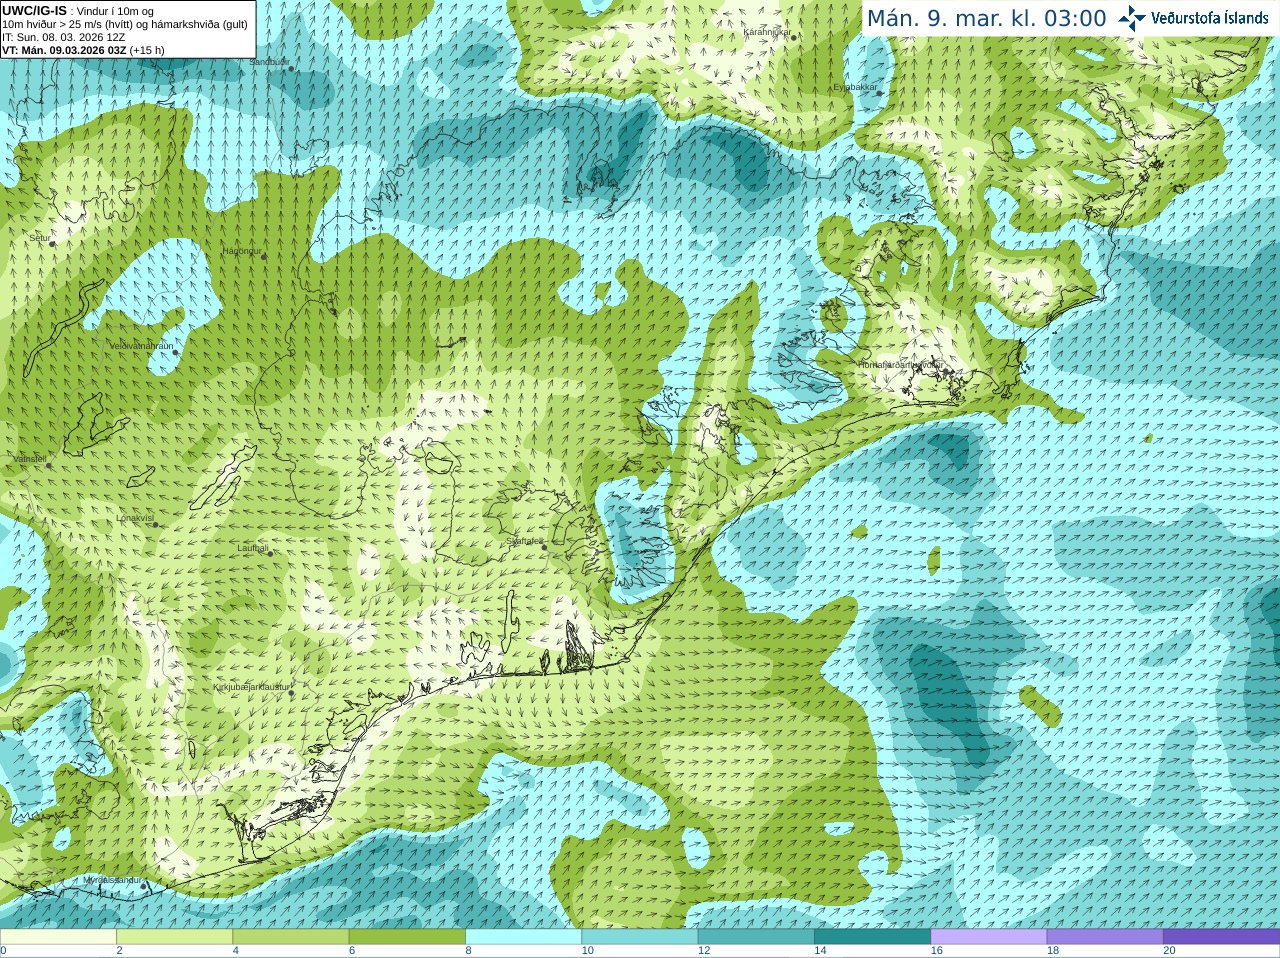The height and width of the screenshot is (958, 1280).
Task: Click the 4–6 m/s green legend swatch
Action: click(x=291, y=936)
